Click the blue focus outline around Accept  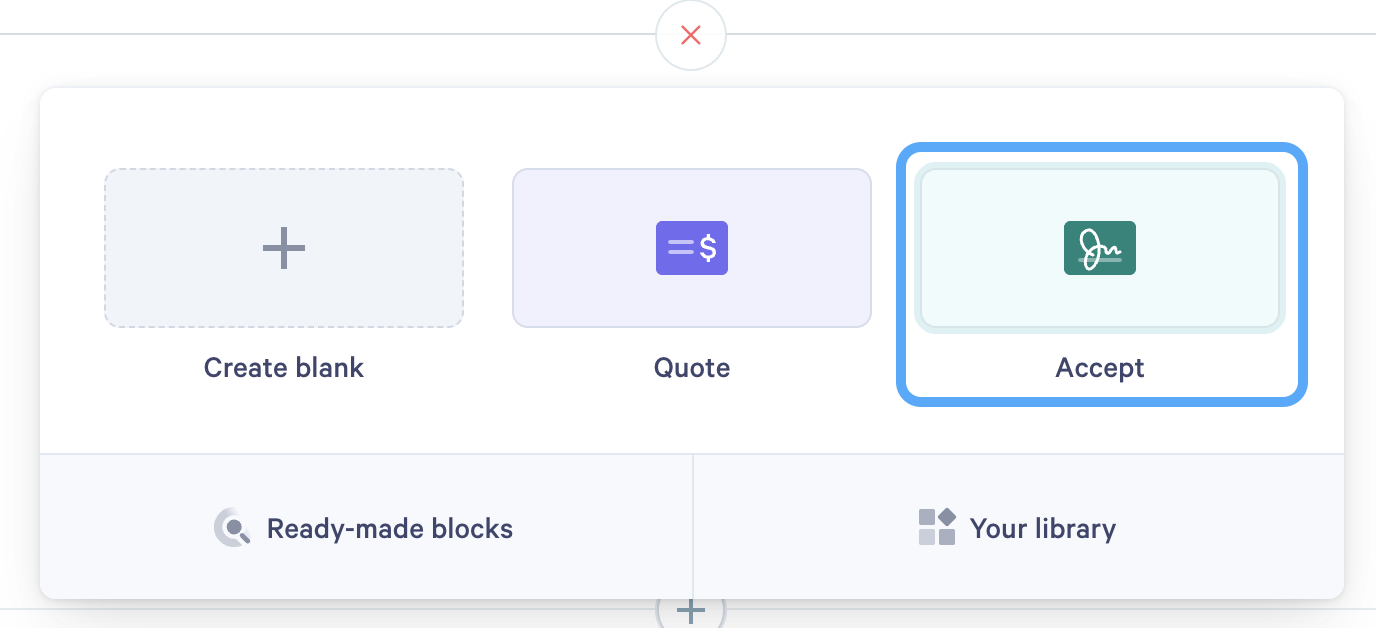coord(1102,146)
